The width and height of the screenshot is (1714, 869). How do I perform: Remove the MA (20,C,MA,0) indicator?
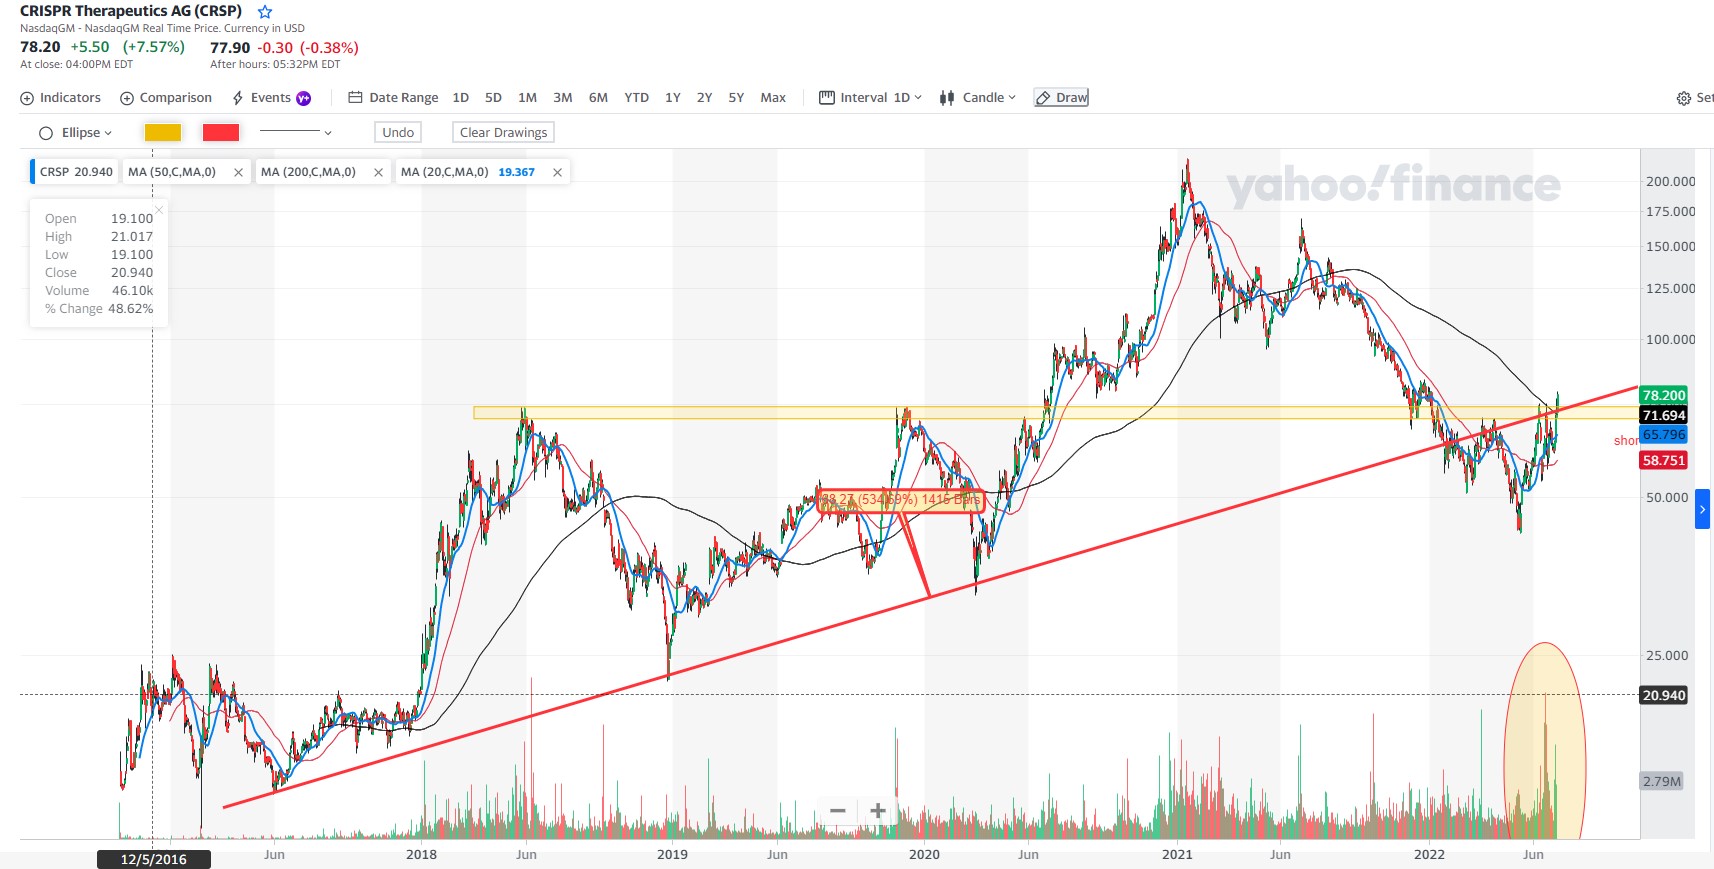coord(557,172)
